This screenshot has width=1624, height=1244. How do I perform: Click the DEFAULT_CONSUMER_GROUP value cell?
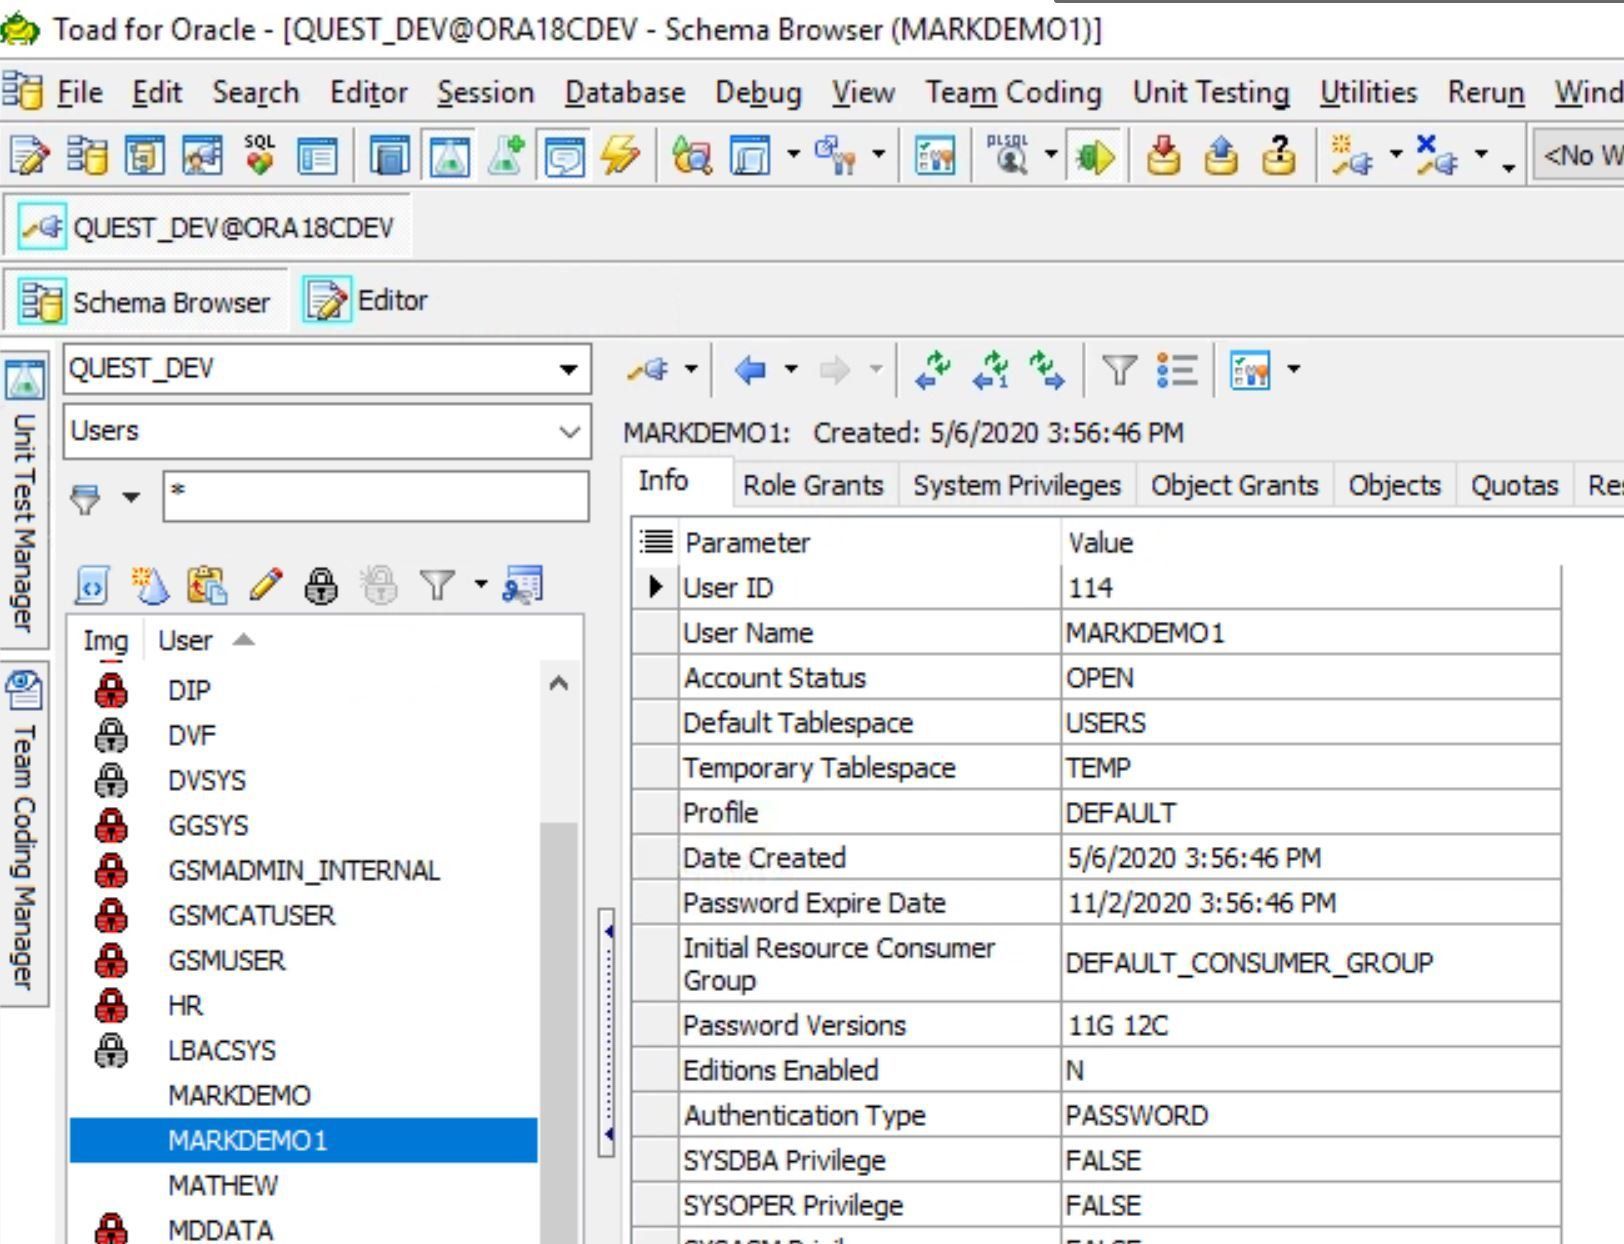[x=1310, y=963]
